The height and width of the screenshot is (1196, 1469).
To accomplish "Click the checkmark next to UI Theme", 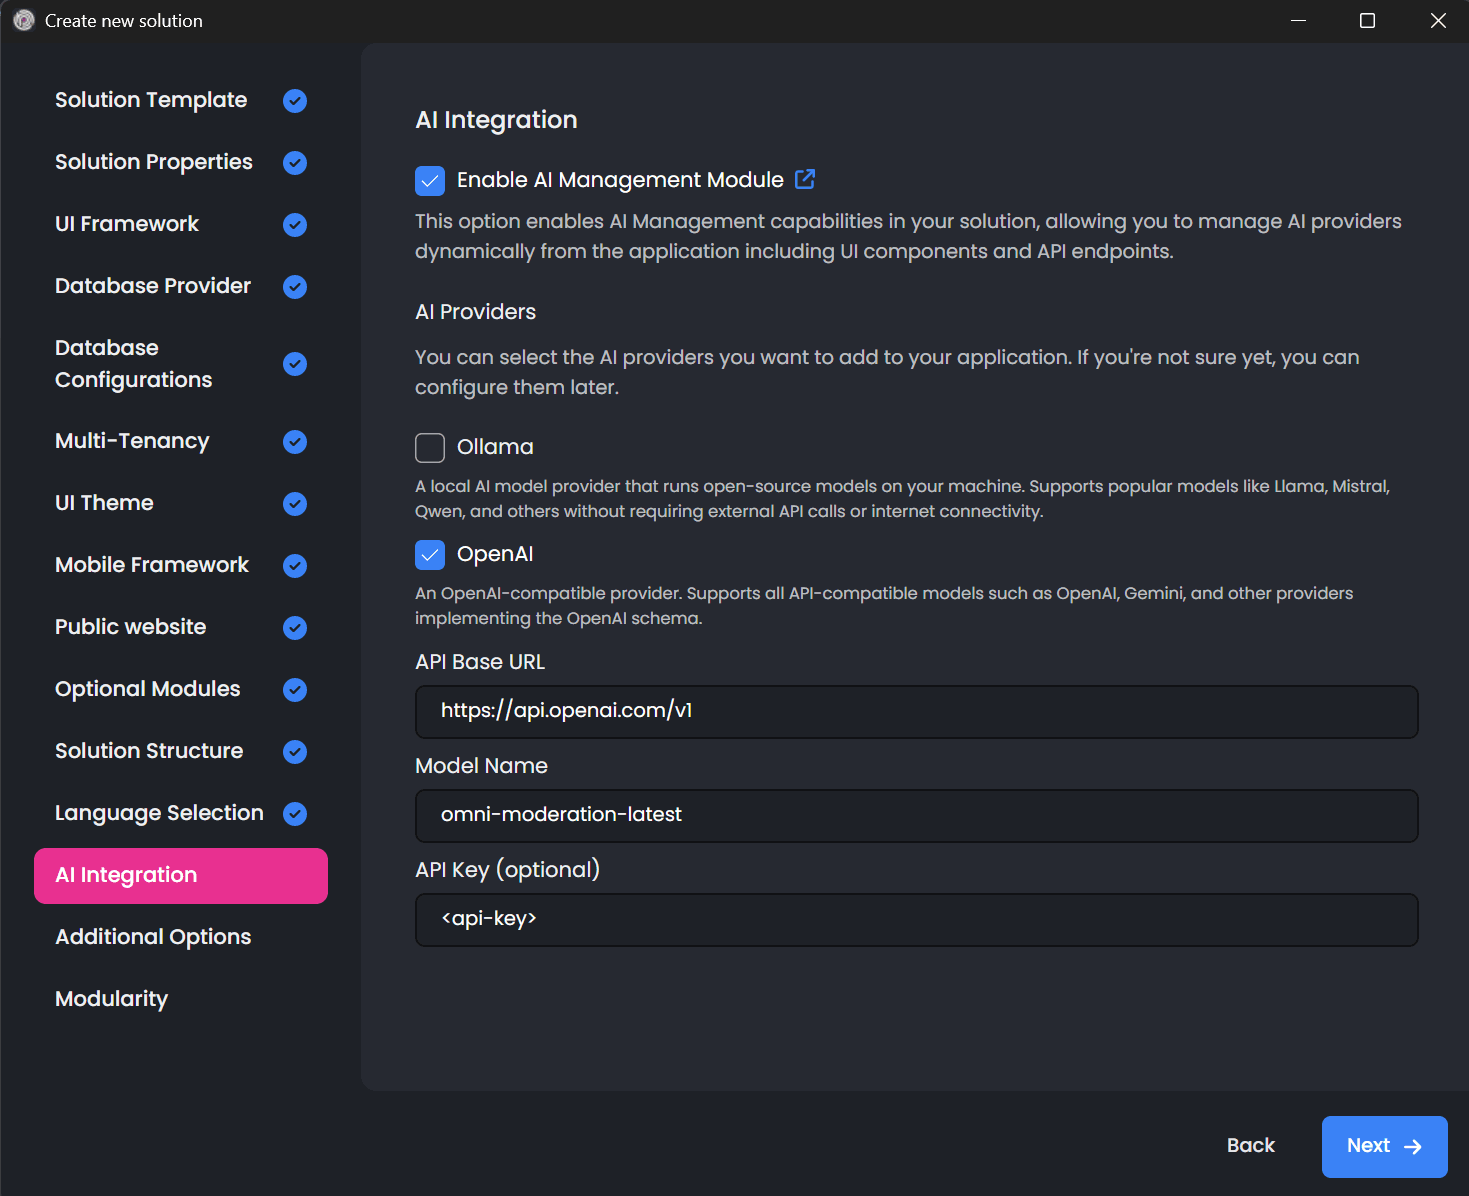I will [295, 504].
